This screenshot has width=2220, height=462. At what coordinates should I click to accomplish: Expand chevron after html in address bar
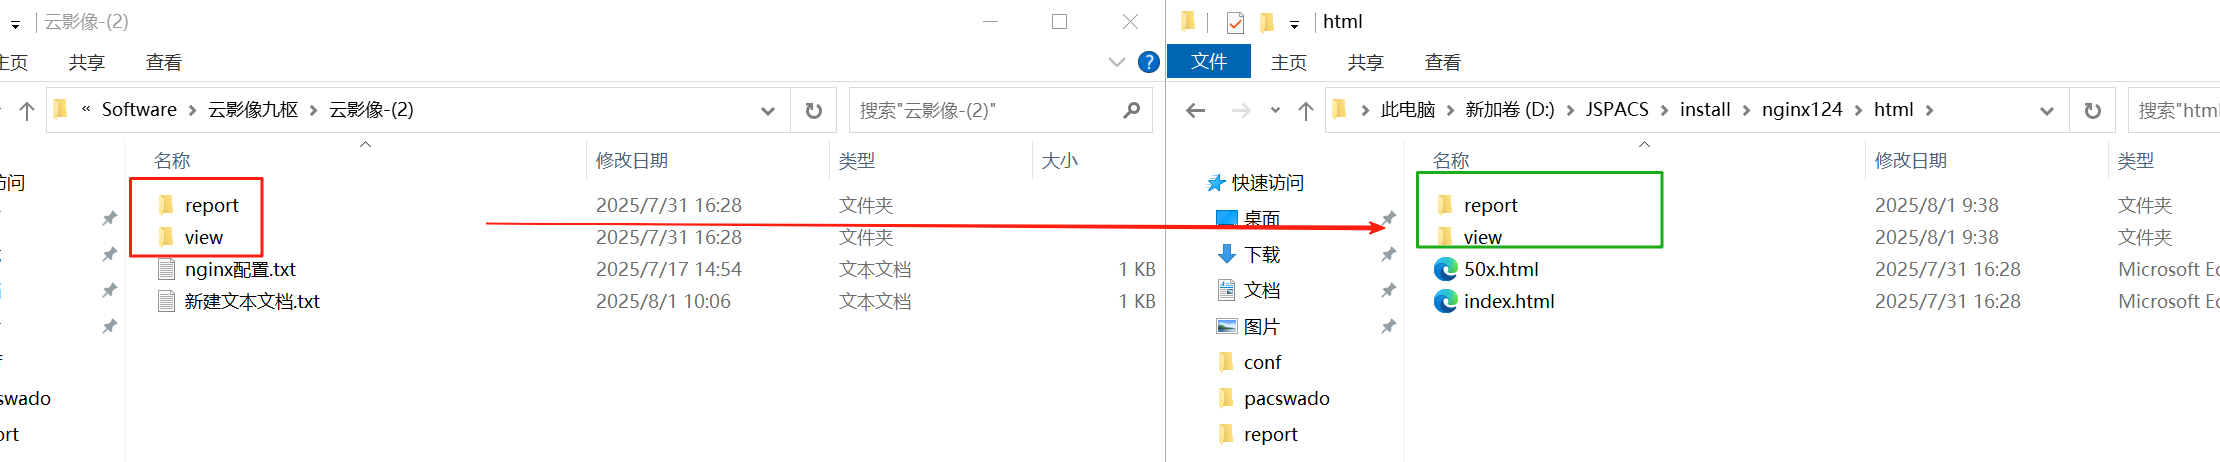click(1929, 110)
